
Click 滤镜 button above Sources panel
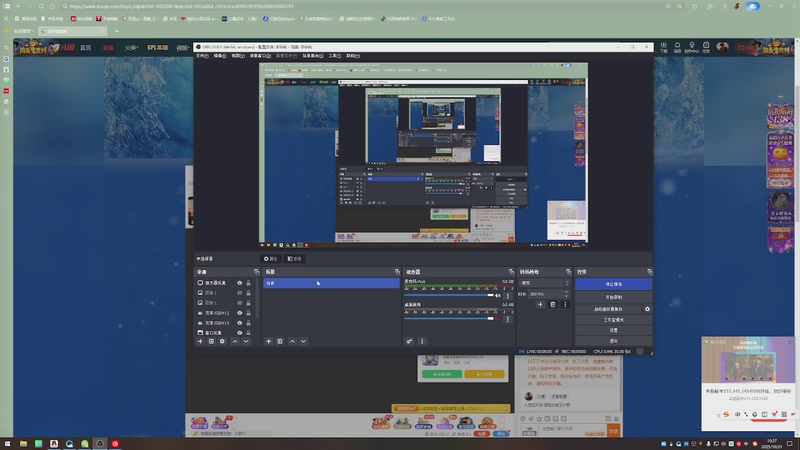(x=294, y=259)
